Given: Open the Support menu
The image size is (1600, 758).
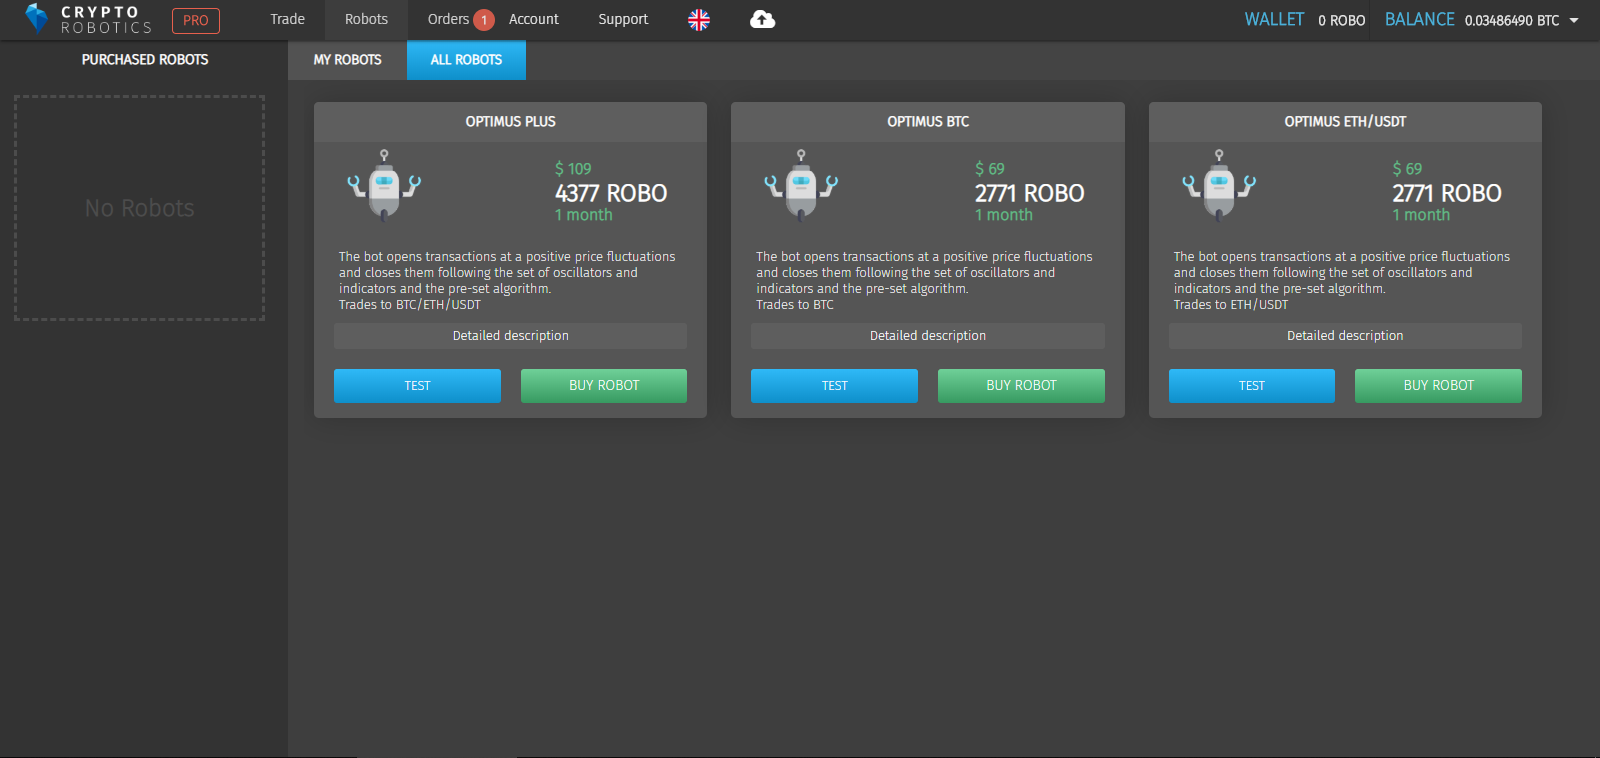Looking at the screenshot, I should click(x=623, y=19).
